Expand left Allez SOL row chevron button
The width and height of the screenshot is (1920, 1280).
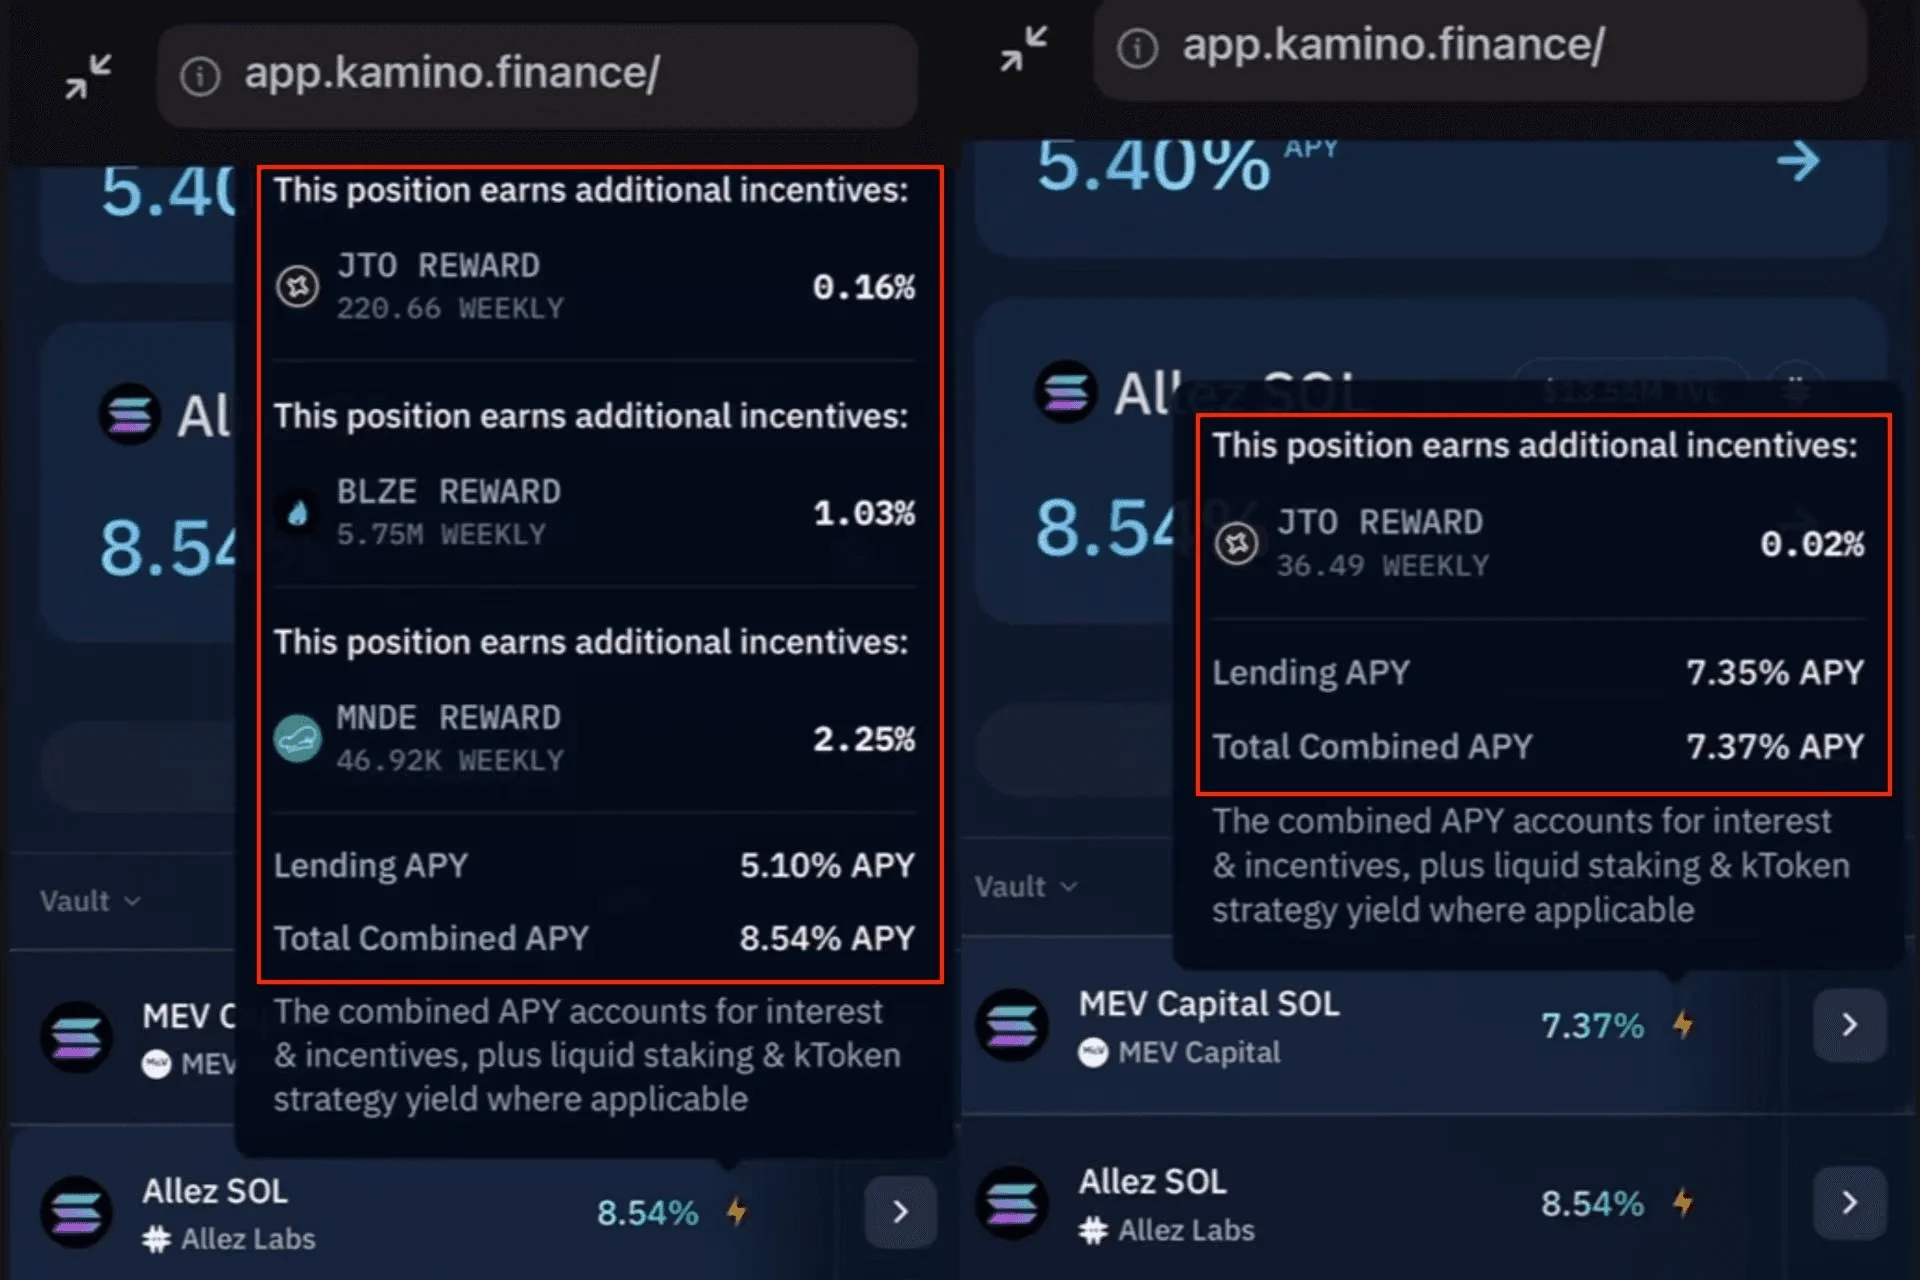pyautogui.click(x=901, y=1212)
